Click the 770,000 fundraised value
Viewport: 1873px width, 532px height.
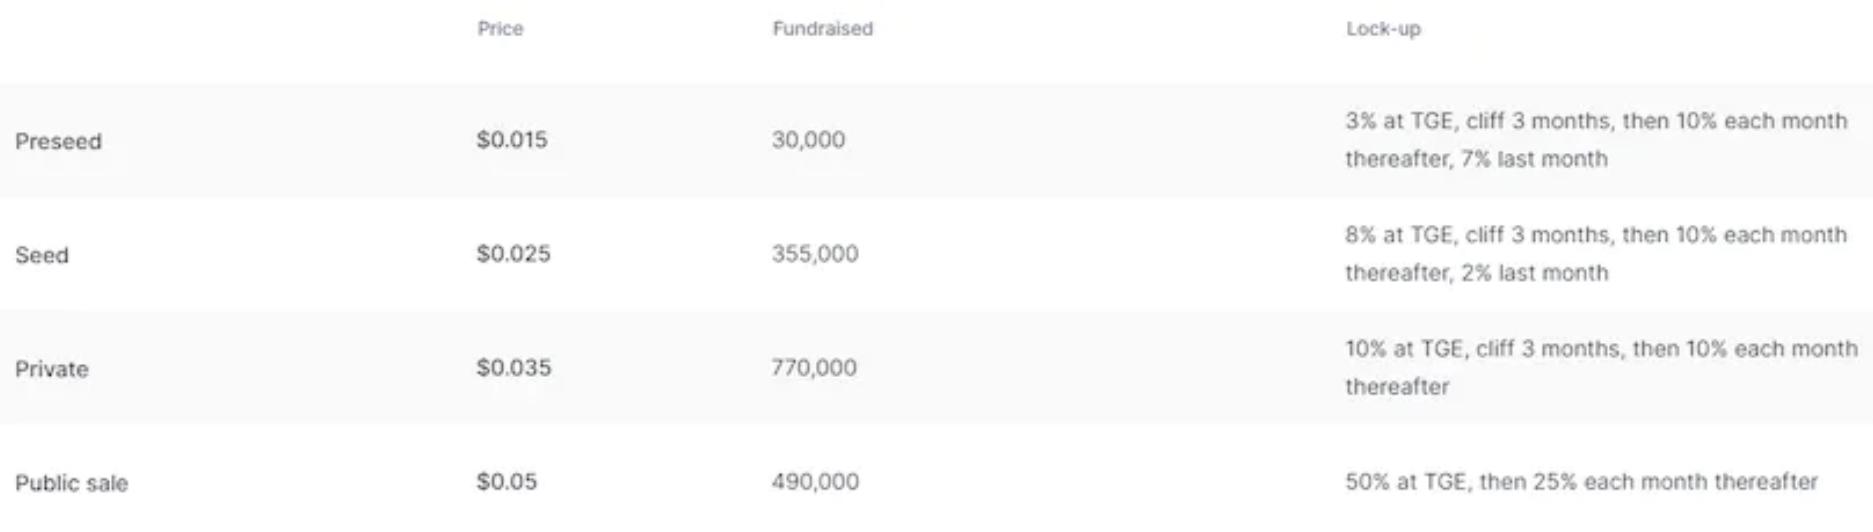(814, 368)
